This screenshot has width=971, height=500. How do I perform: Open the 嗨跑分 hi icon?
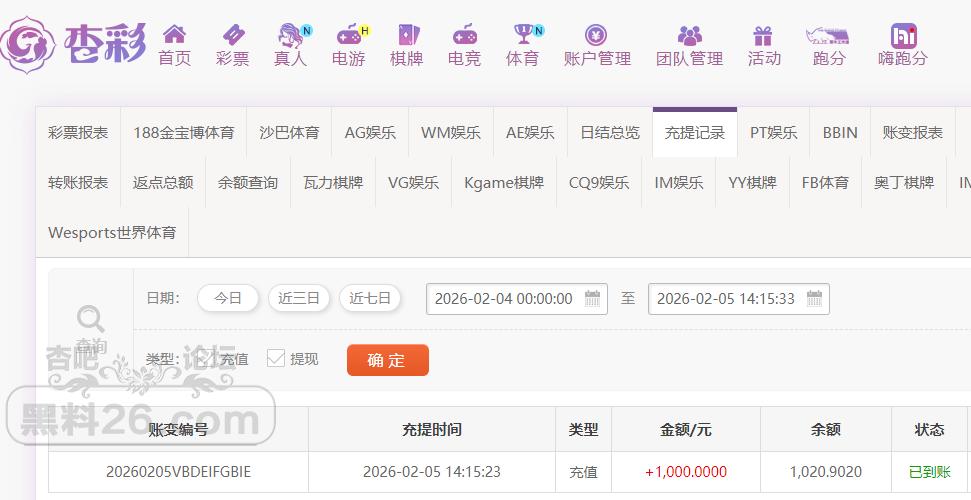point(904,35)
